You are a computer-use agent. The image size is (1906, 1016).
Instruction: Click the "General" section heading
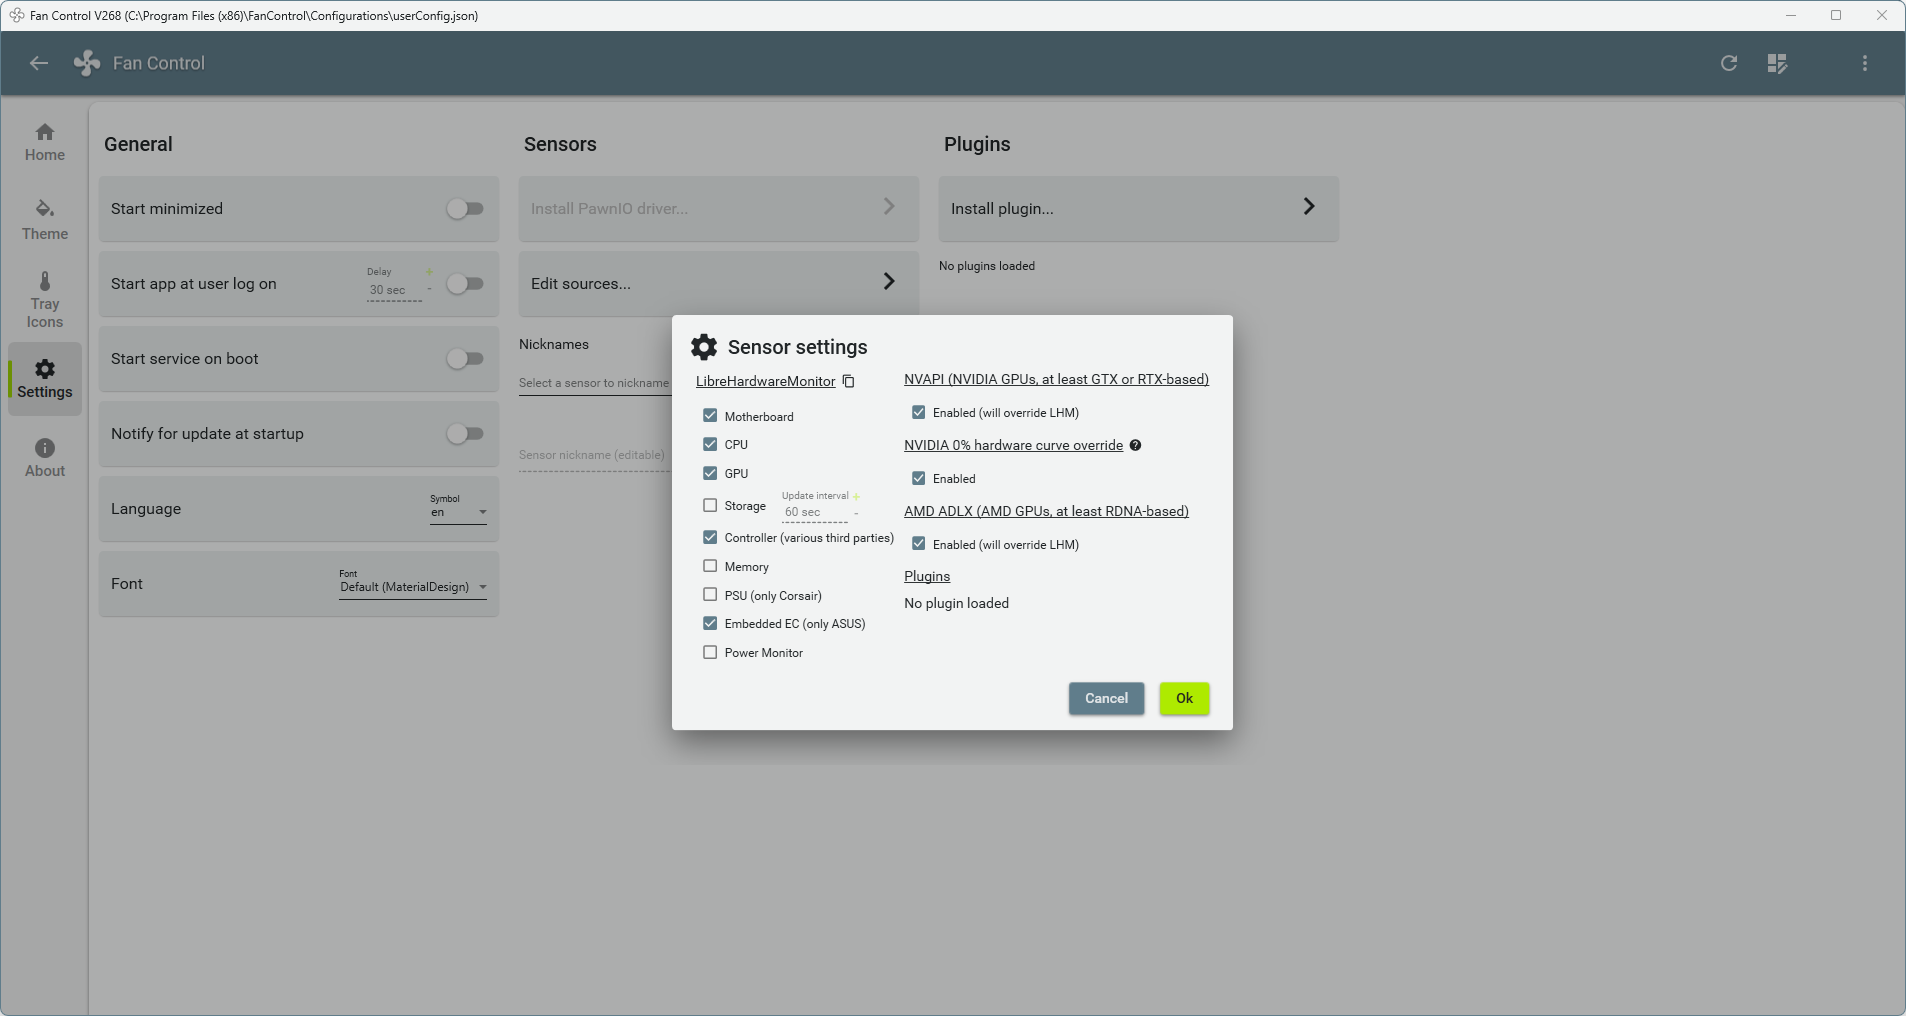[138, 144]
